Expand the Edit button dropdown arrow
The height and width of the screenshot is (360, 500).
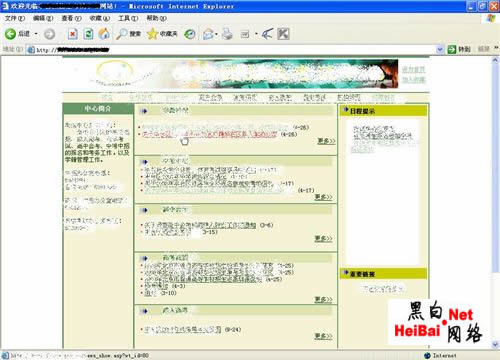pos(256,34)
